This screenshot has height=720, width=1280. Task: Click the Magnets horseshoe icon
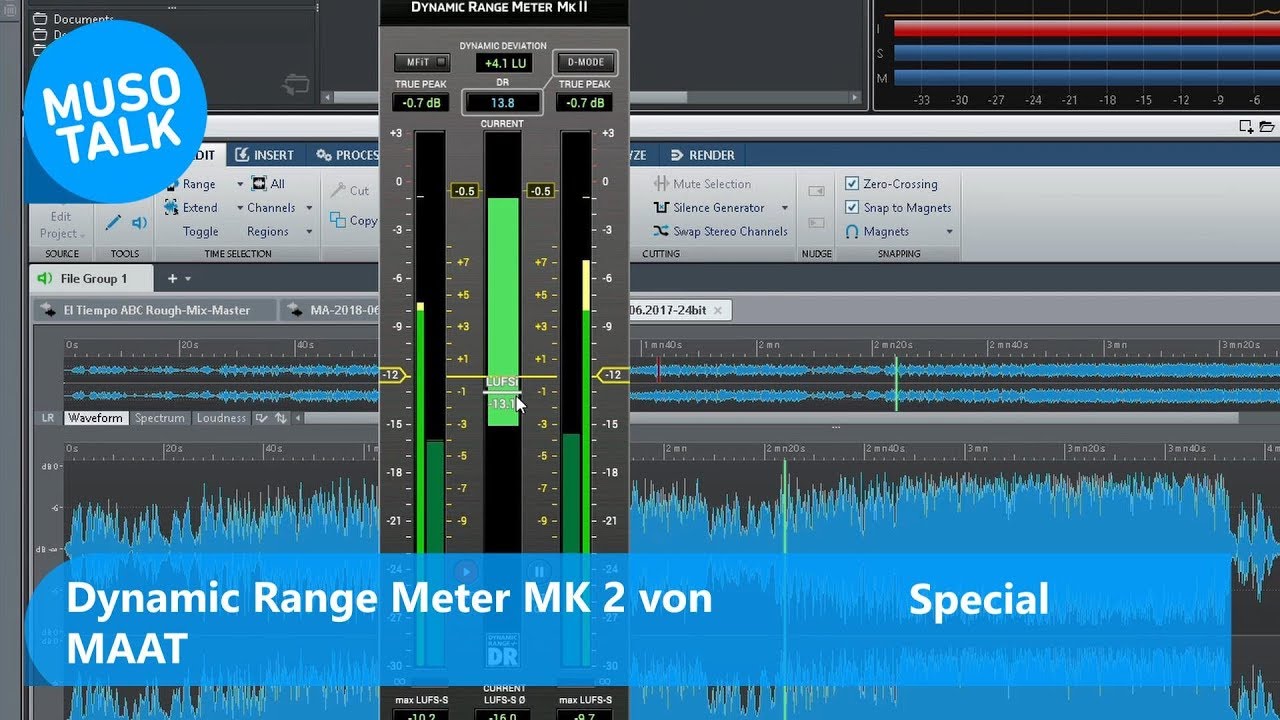[x=852, y=231]
